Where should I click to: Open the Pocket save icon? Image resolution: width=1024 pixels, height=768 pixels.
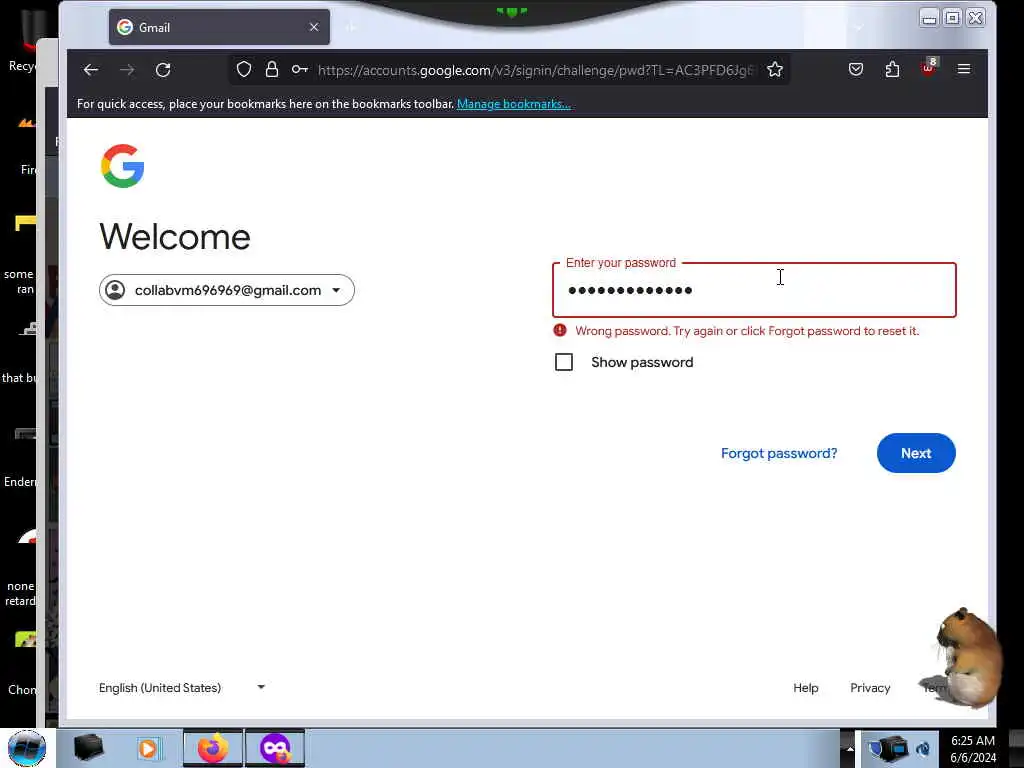point(856,69)
